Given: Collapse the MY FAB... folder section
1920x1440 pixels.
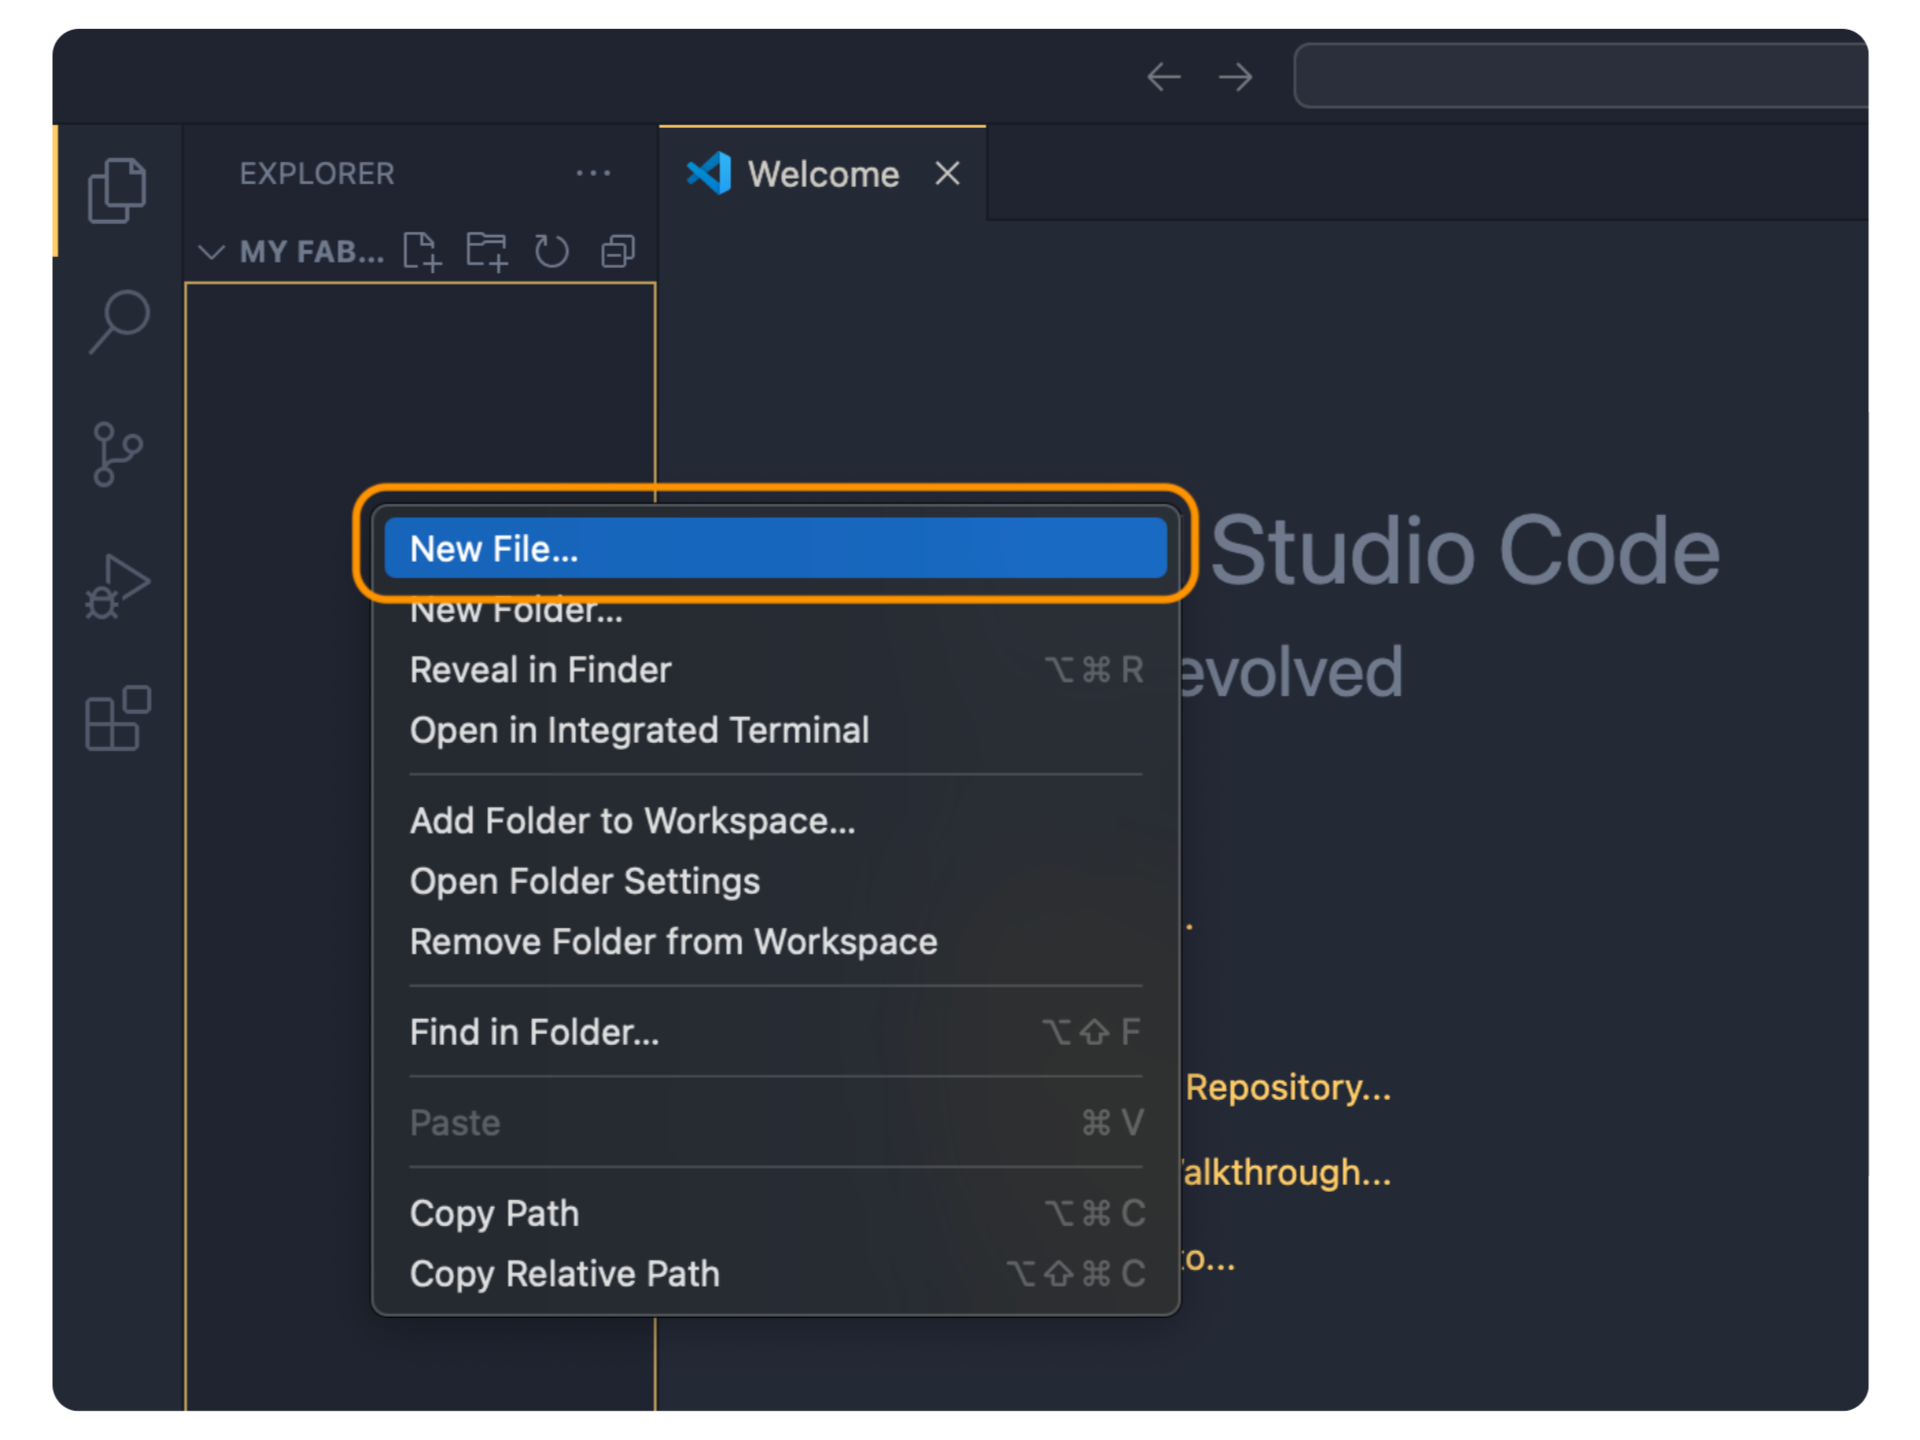Looking at the screenshot, I should pos(211,251).
